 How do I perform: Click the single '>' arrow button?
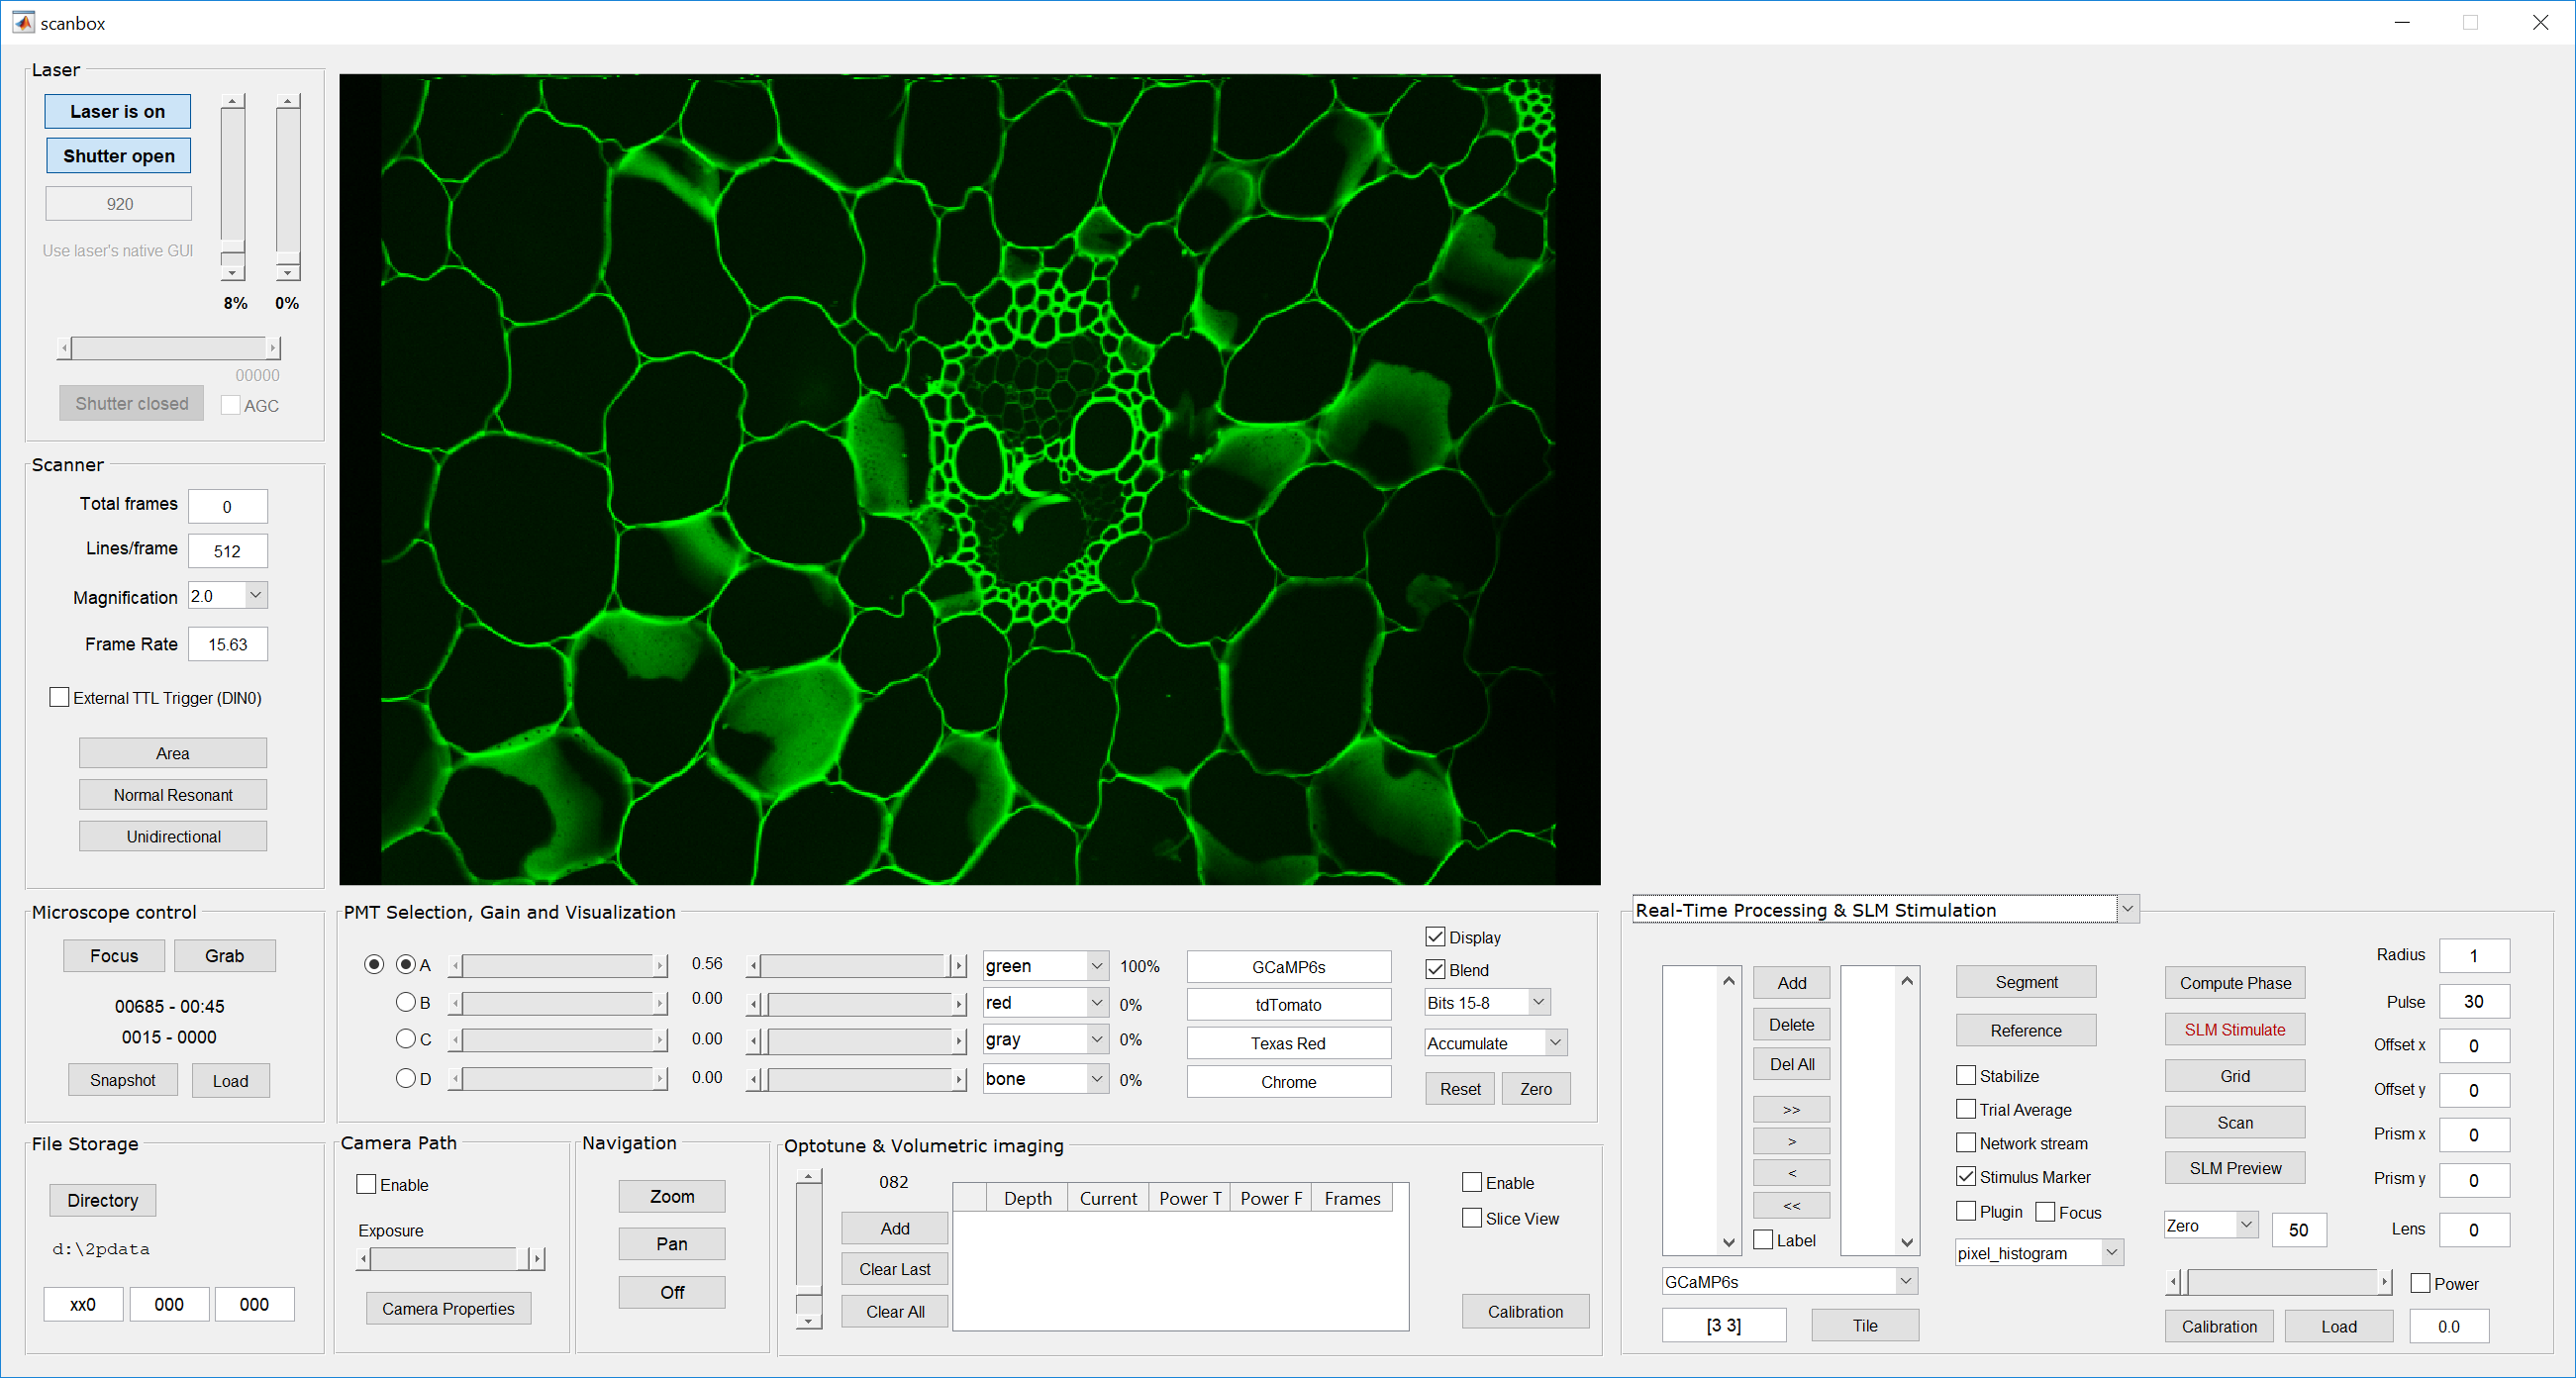pyautogui.click(x=1791, y=1141)
